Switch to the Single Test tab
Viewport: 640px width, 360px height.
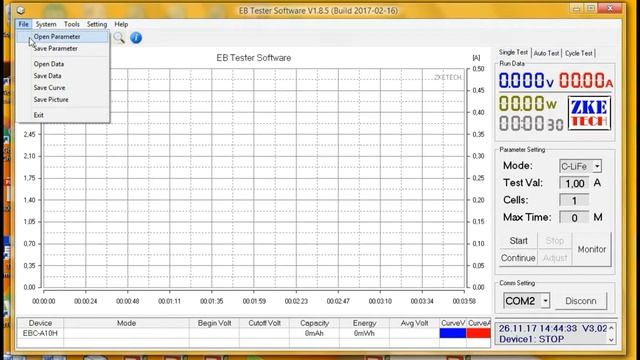point(513,53)
